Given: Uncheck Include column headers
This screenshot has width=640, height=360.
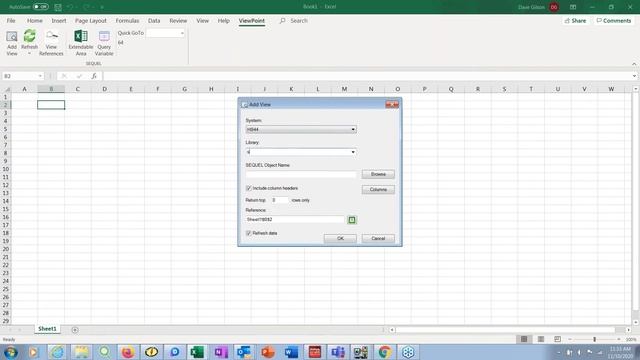Looking at the screenshot, I should click(249, 188).
